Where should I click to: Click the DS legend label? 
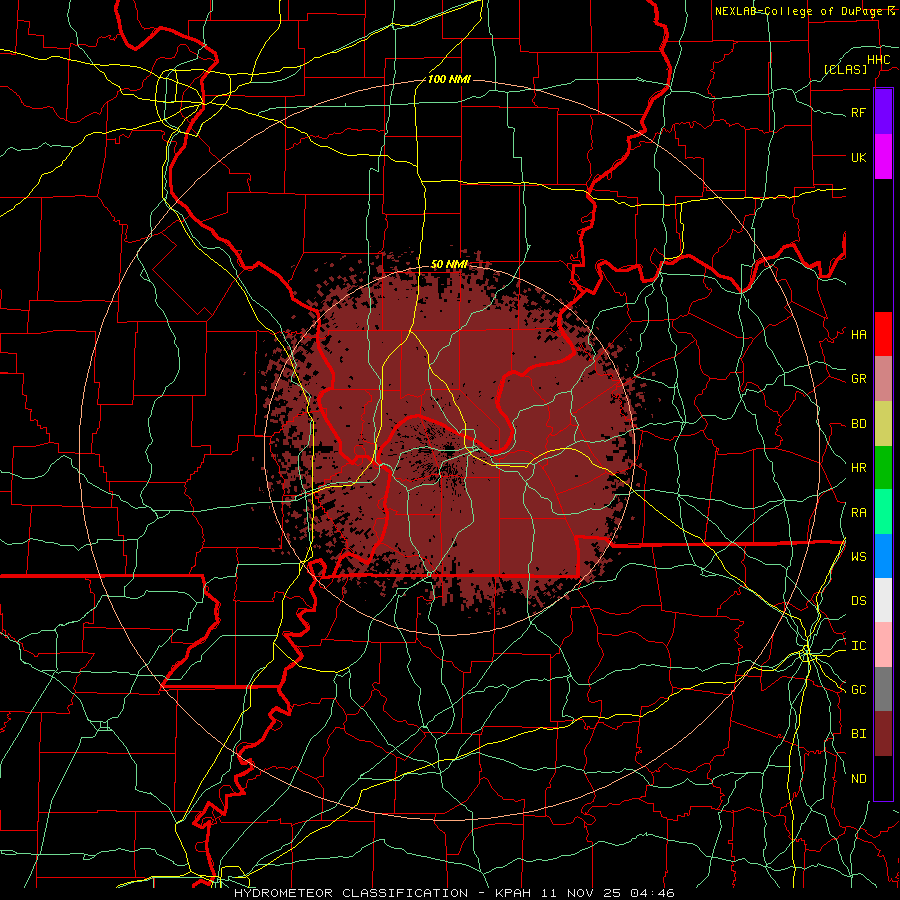pos(858,601)
